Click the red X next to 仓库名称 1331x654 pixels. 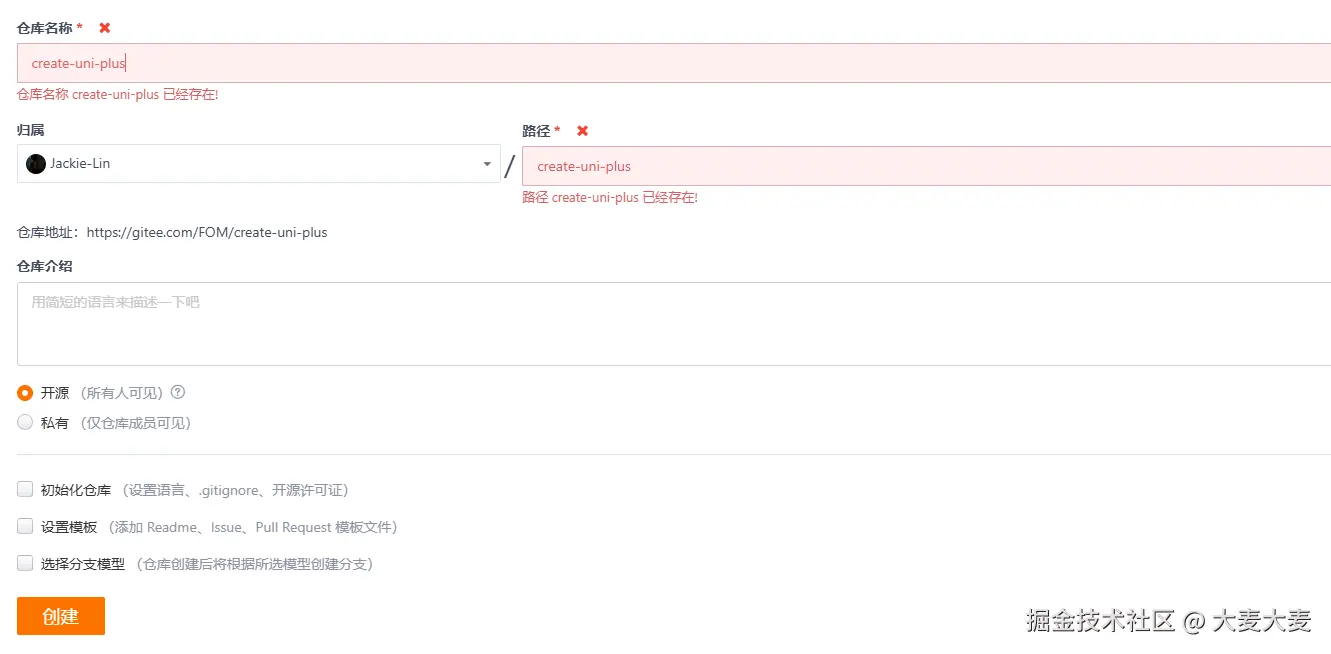click(x=105, y=28)
